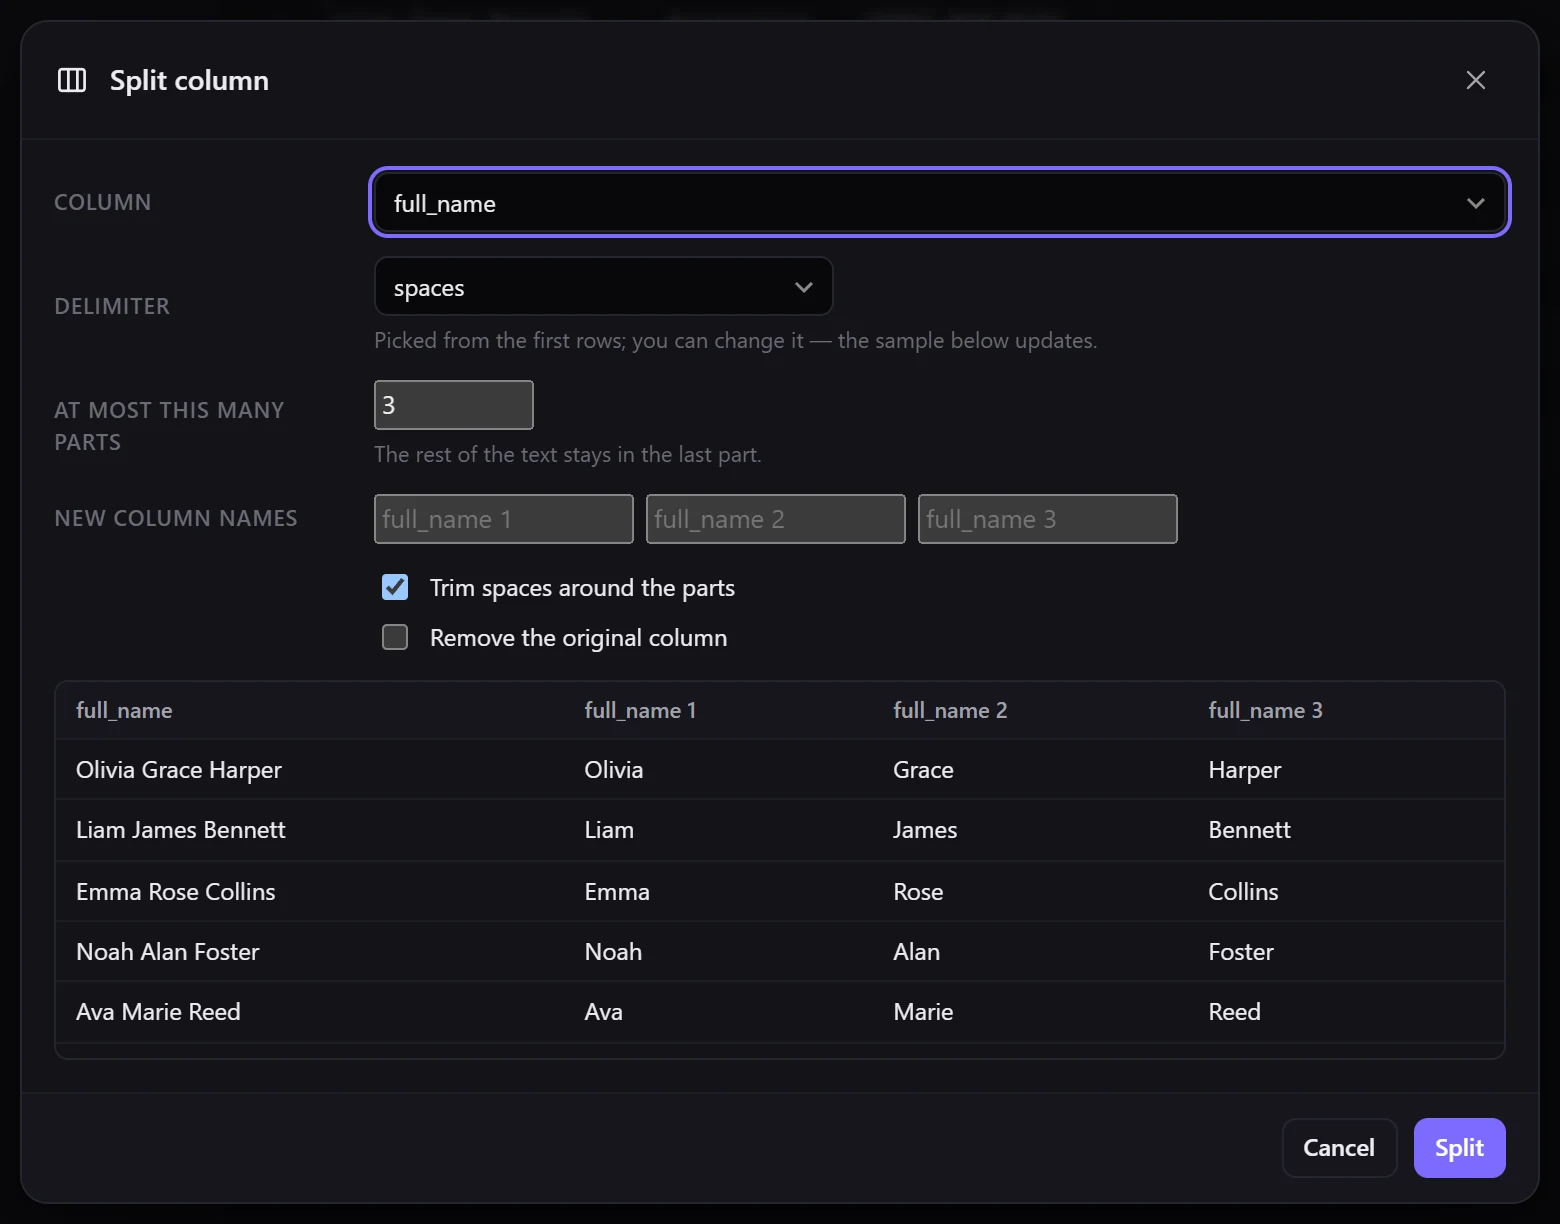Click the Cancel button
This screenshot has height=1224, width=1560.
1339,1148
